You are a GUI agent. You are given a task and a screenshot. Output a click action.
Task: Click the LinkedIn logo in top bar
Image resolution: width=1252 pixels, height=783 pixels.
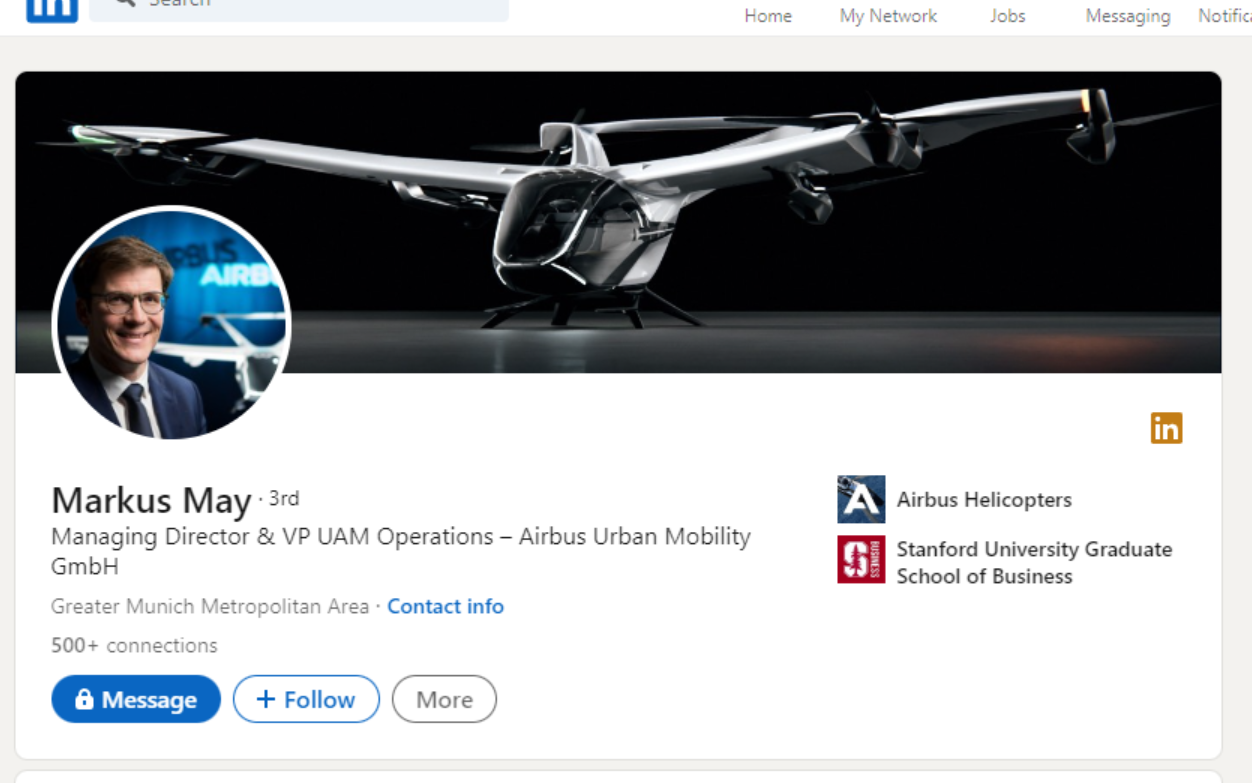(52, 8)
